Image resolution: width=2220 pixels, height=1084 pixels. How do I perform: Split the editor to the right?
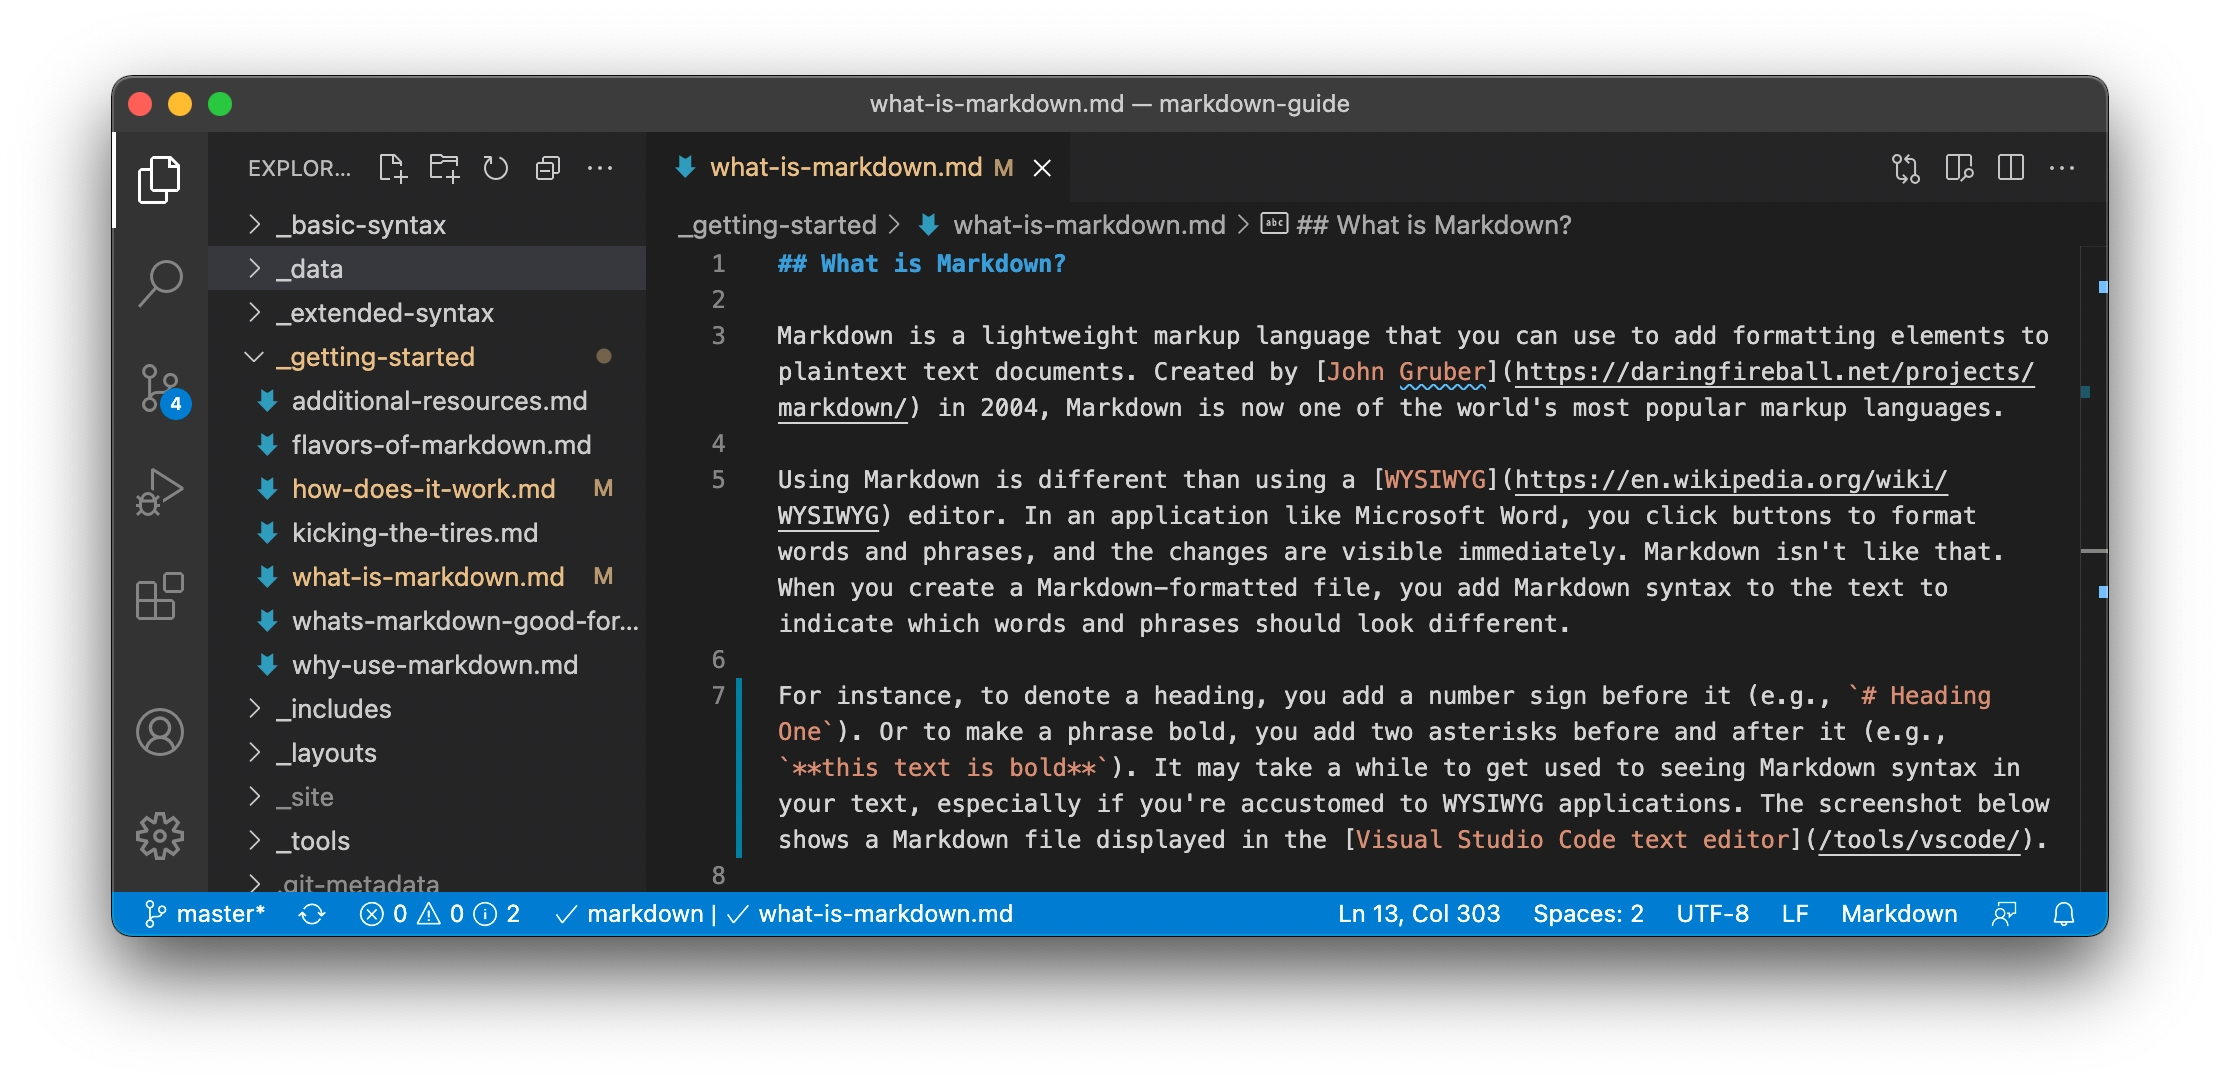point(2011,168)
